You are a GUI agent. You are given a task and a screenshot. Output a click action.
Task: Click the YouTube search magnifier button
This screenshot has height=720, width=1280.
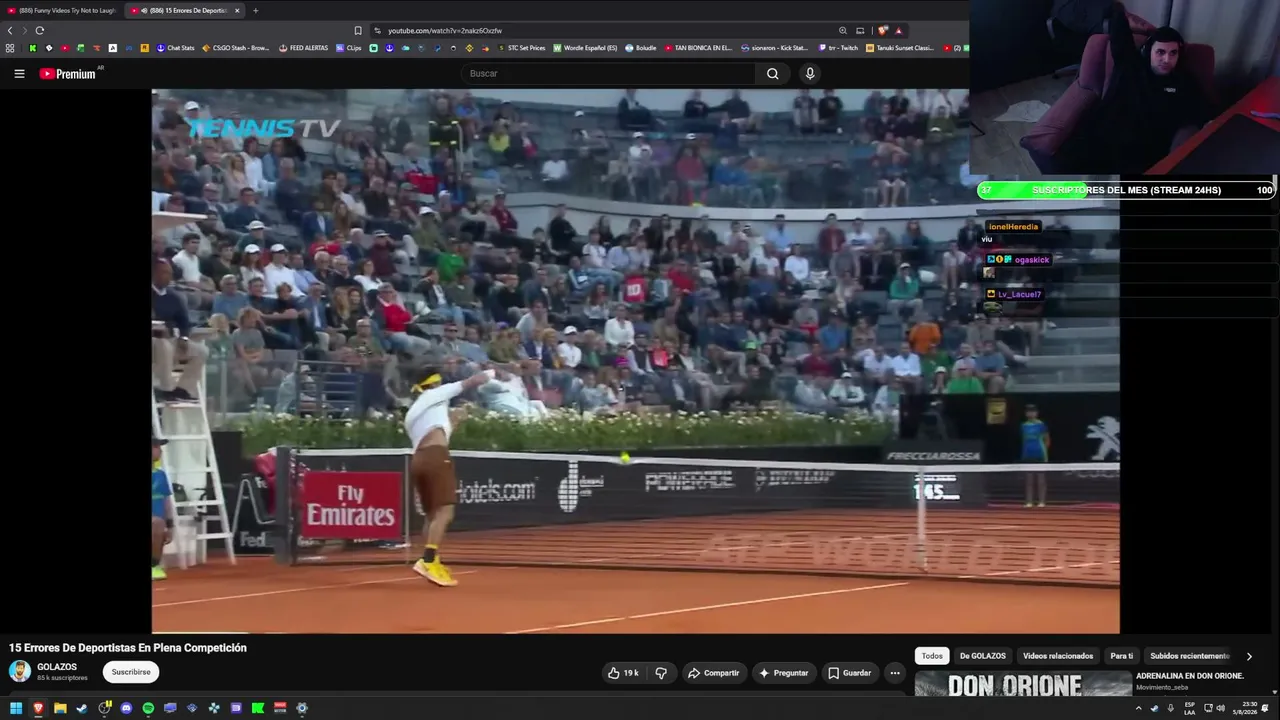[772, 73]
